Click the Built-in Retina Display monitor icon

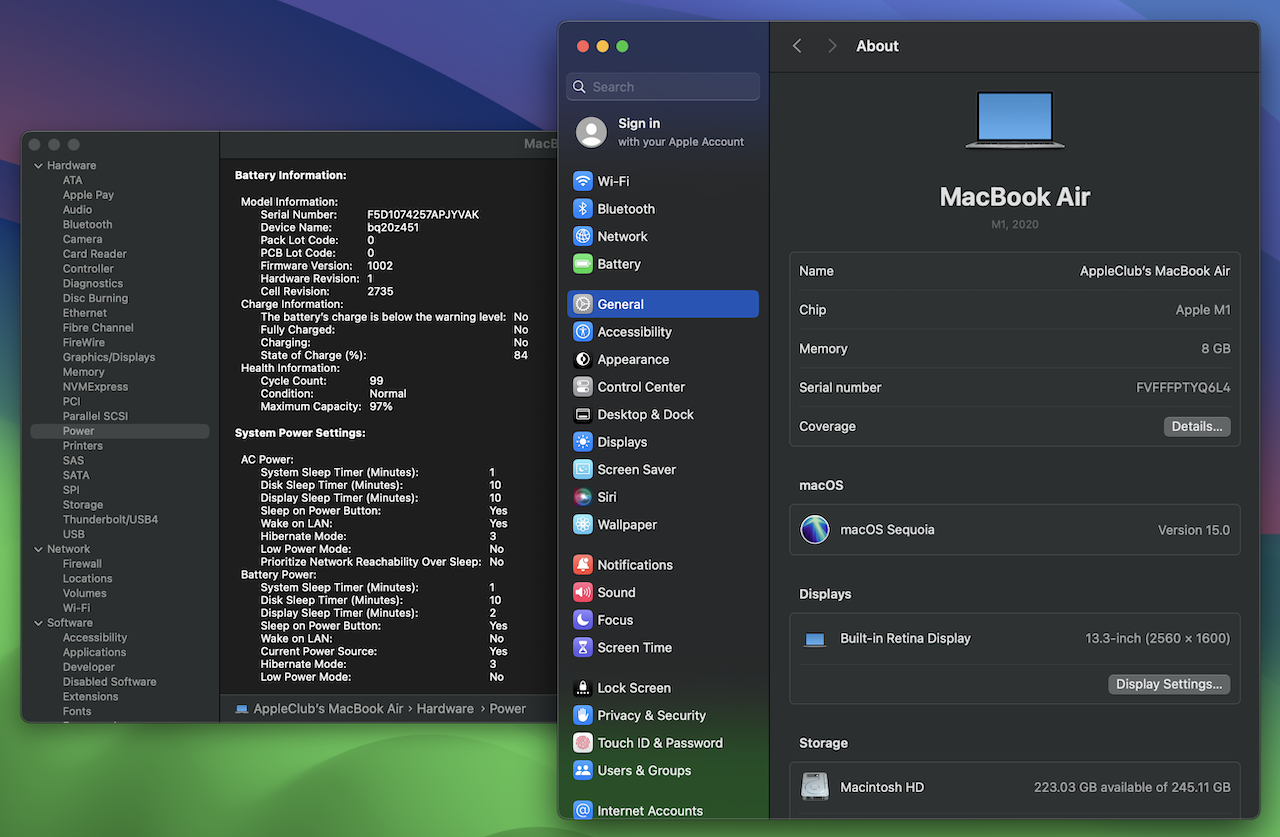[815, 639]
